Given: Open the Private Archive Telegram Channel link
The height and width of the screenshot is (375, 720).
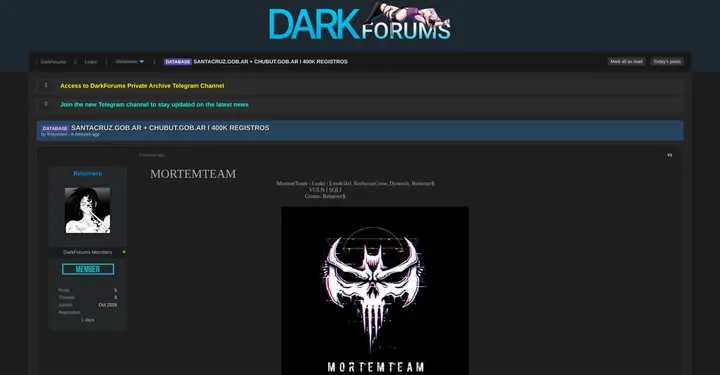Looking at the screenshot, I should coord(142,86).
